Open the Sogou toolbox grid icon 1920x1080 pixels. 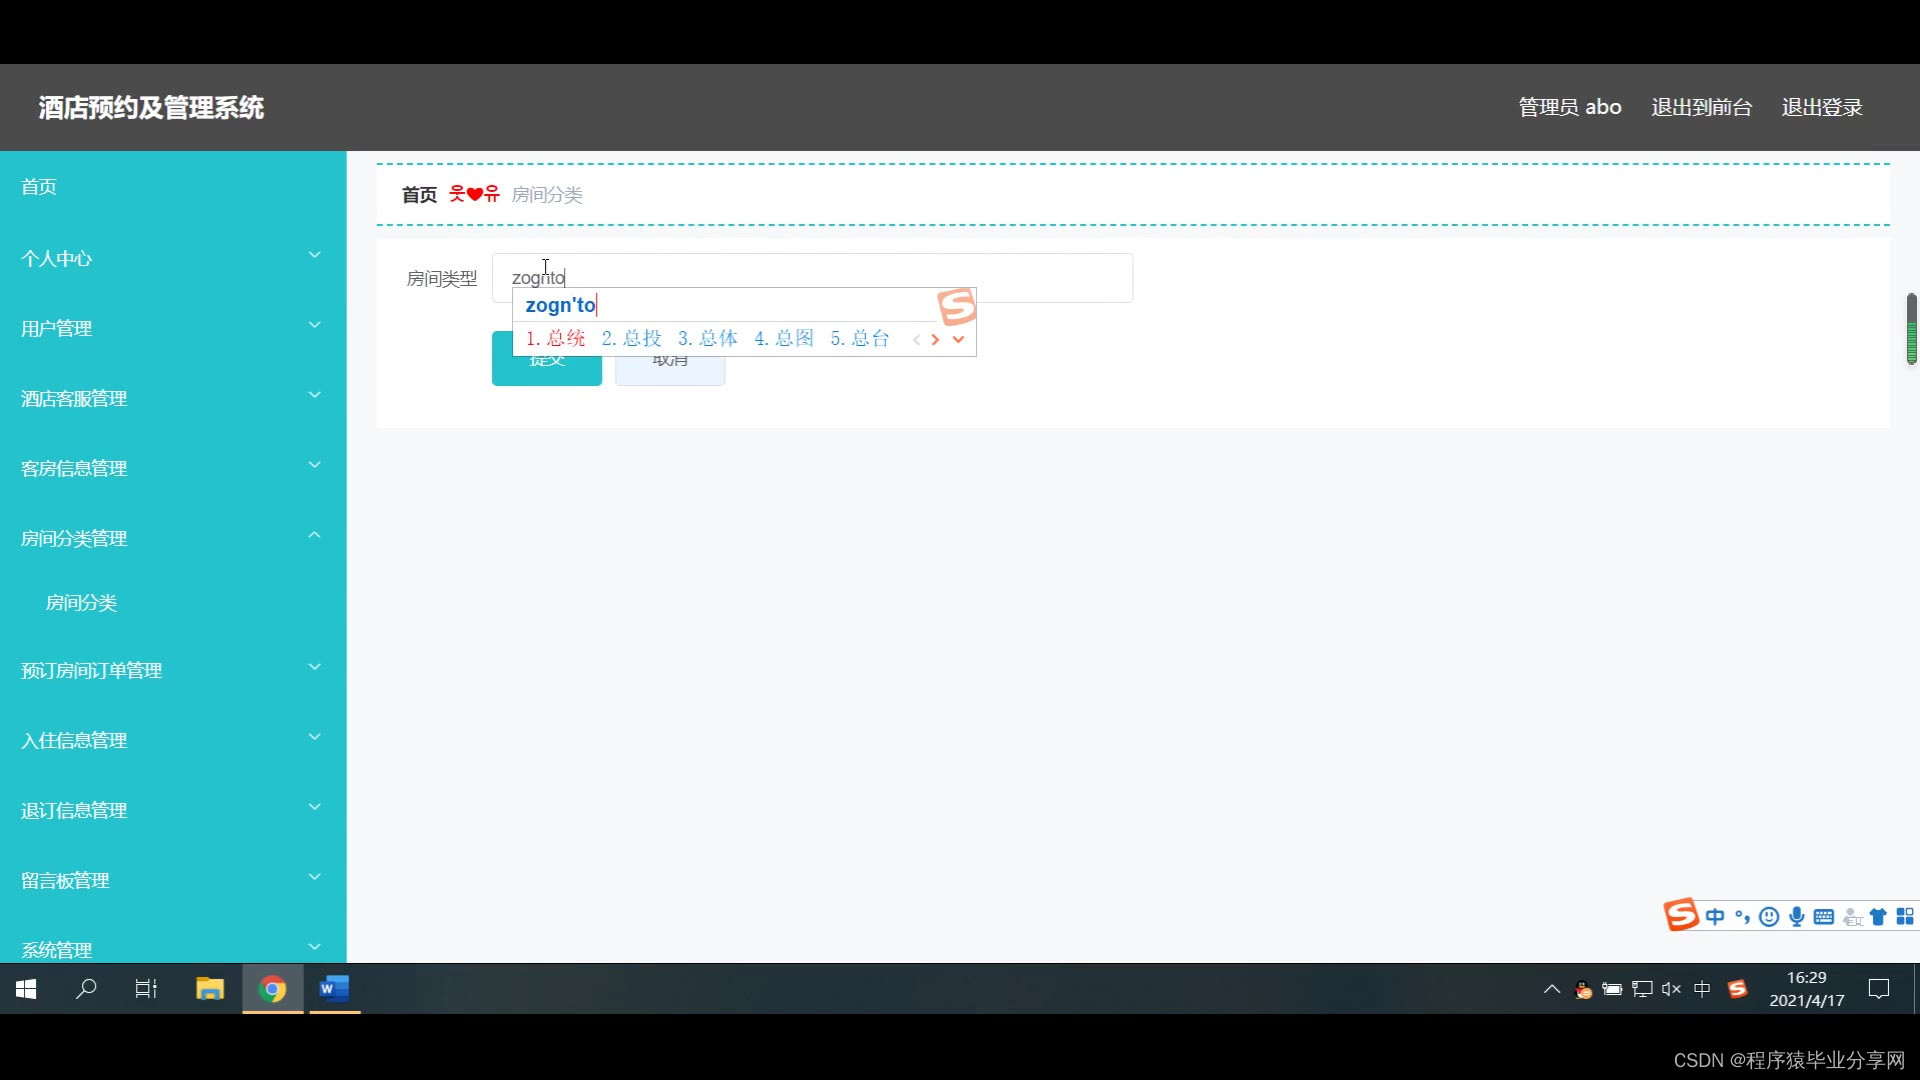click(x=1905, y=917)
